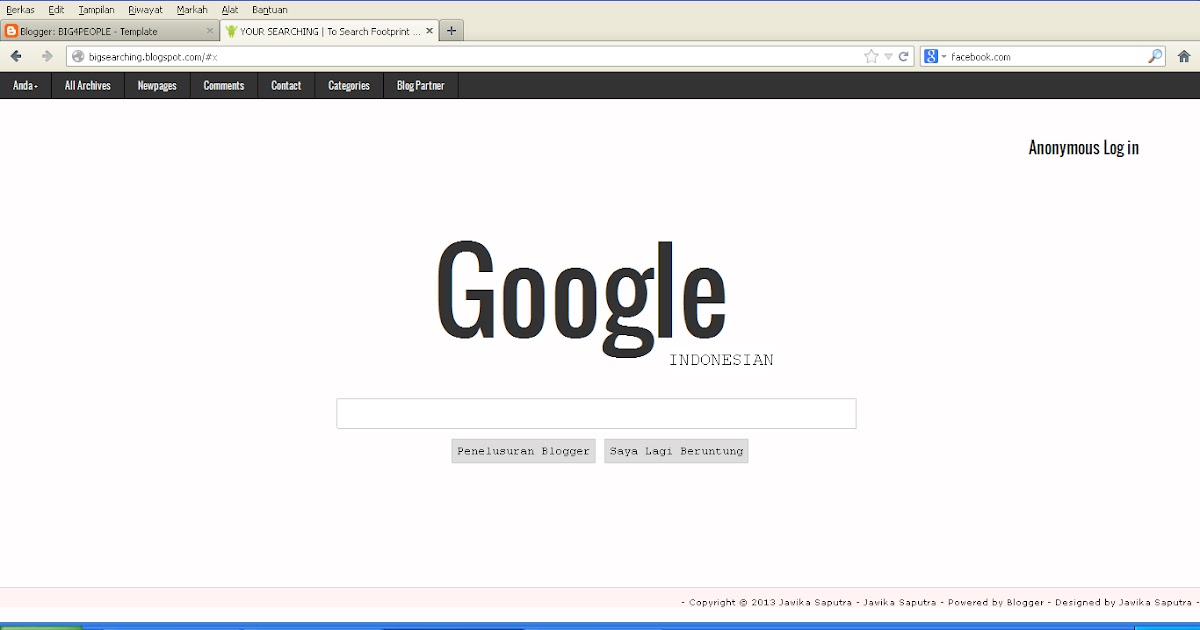Click Contact in the navigation bar
Viewport: 1200px width, 630px height.
(x=286, y=86)
